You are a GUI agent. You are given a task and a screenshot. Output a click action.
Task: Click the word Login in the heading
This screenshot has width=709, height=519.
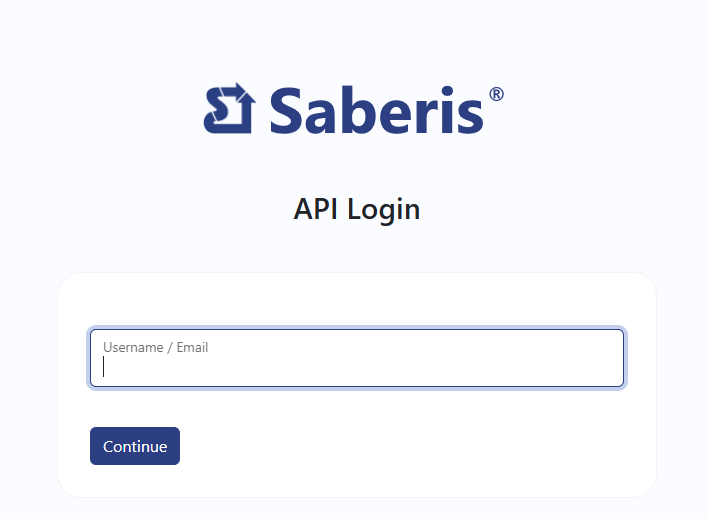pos(384,210)
